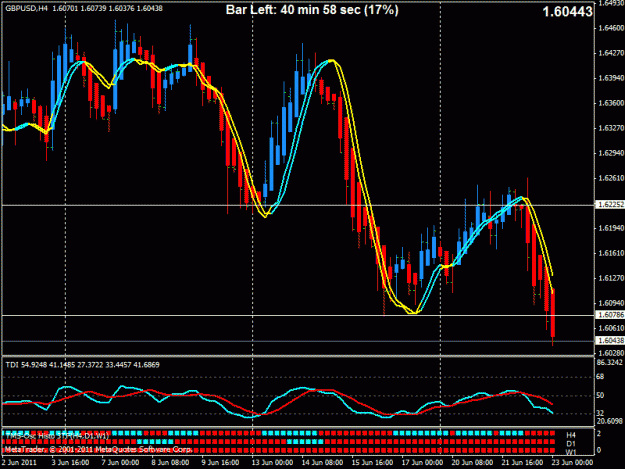The height and width of the screenshot is (469, 625).
Task: Click the '21 Jun 16:00' time label
Action: click(522, 463)
